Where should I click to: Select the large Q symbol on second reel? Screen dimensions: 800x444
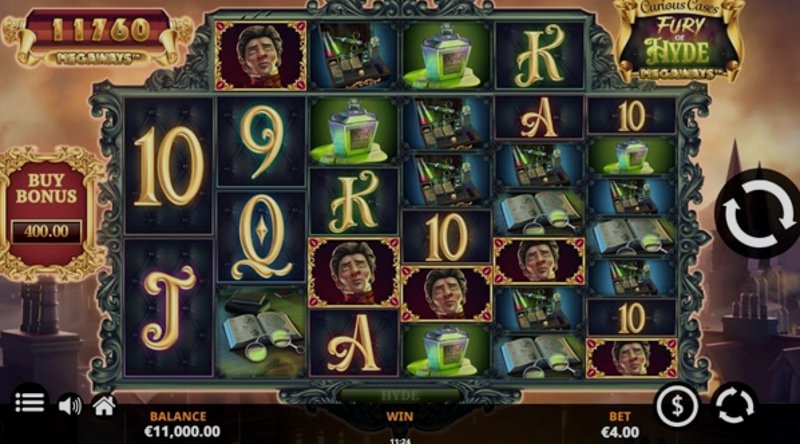coord(261,237)
